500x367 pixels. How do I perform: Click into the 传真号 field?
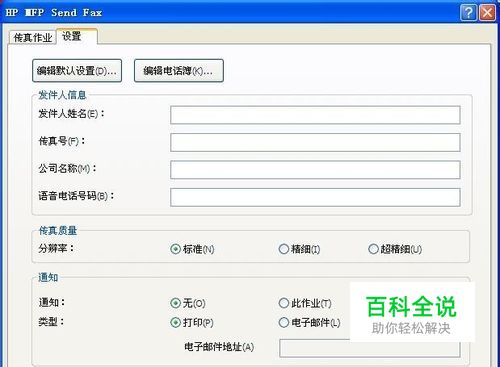coord(315,142)
